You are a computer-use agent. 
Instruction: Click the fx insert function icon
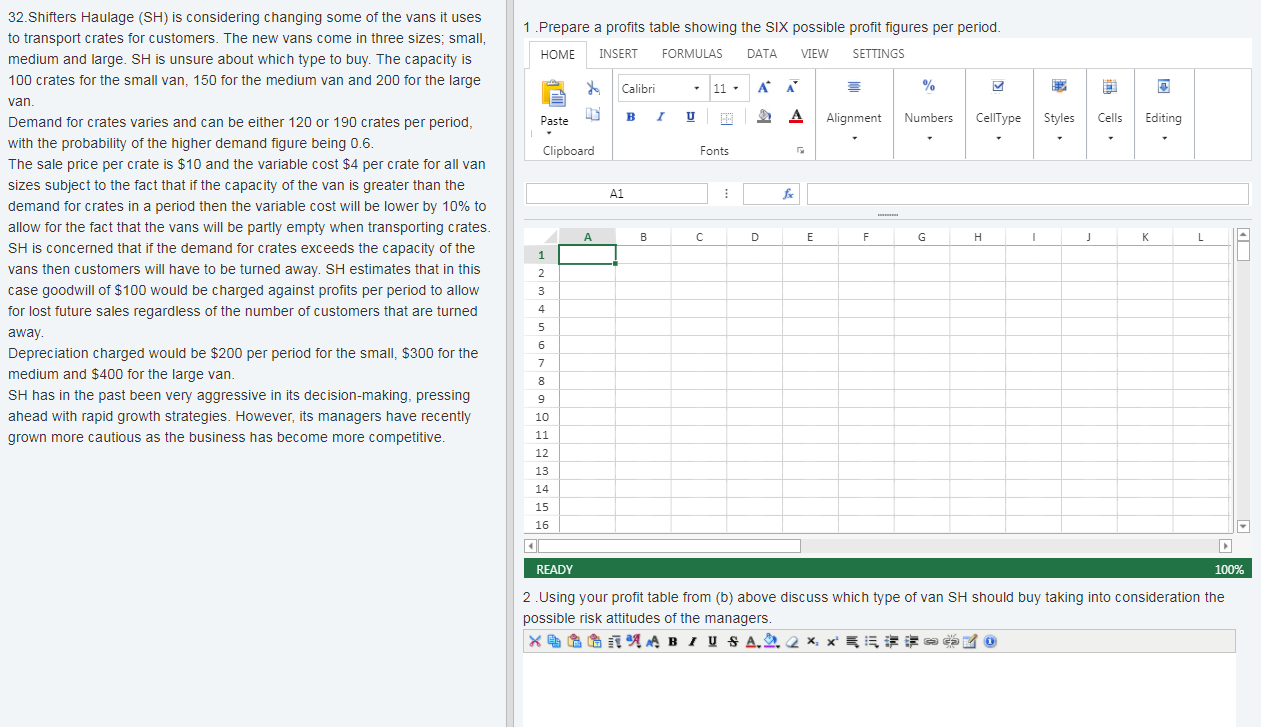point(790,194)
